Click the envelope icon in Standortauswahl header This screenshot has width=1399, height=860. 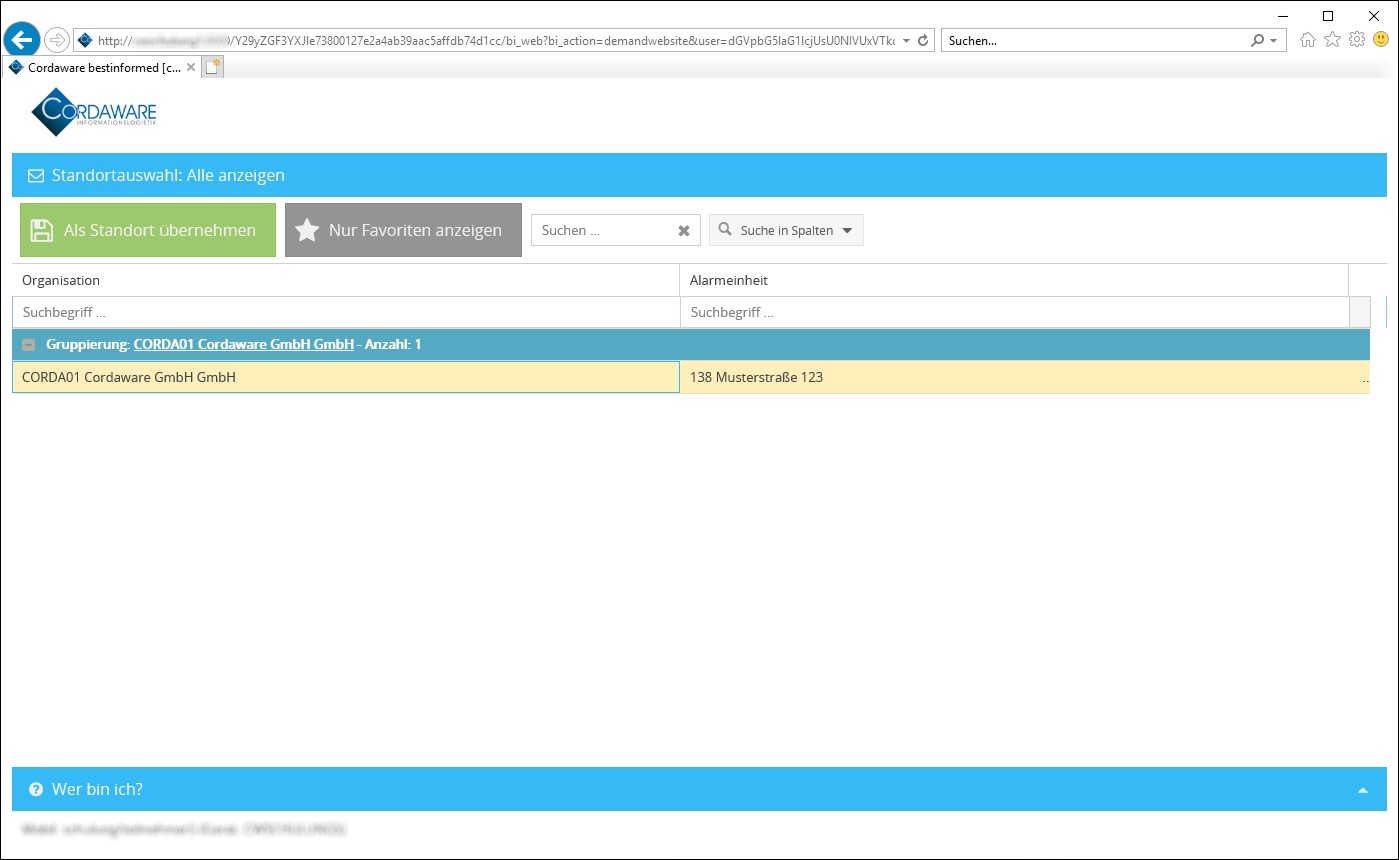(x=36, y=176)
